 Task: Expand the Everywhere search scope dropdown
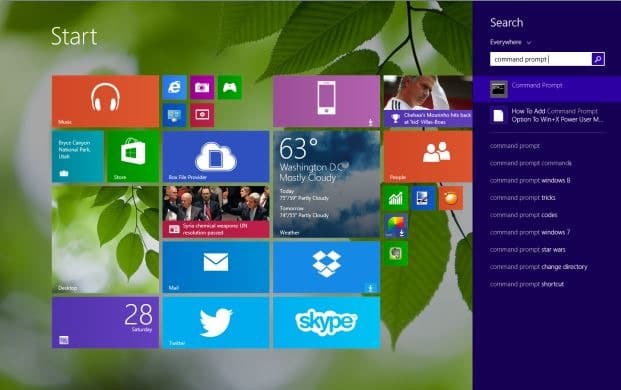tap(510, 42)
